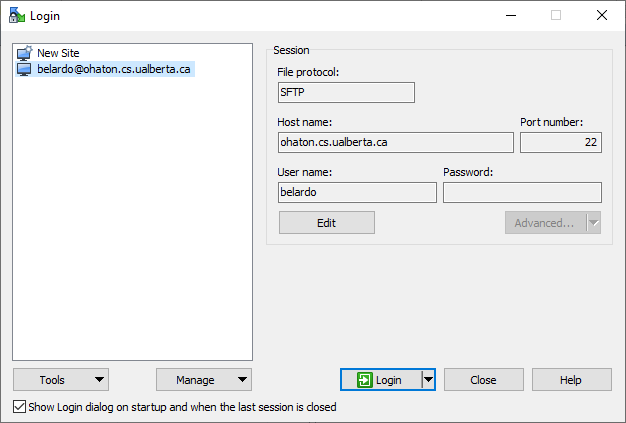Open the Manage dropdown menu
Viewport: 626px width, 423px height.
tap(204, 380)
